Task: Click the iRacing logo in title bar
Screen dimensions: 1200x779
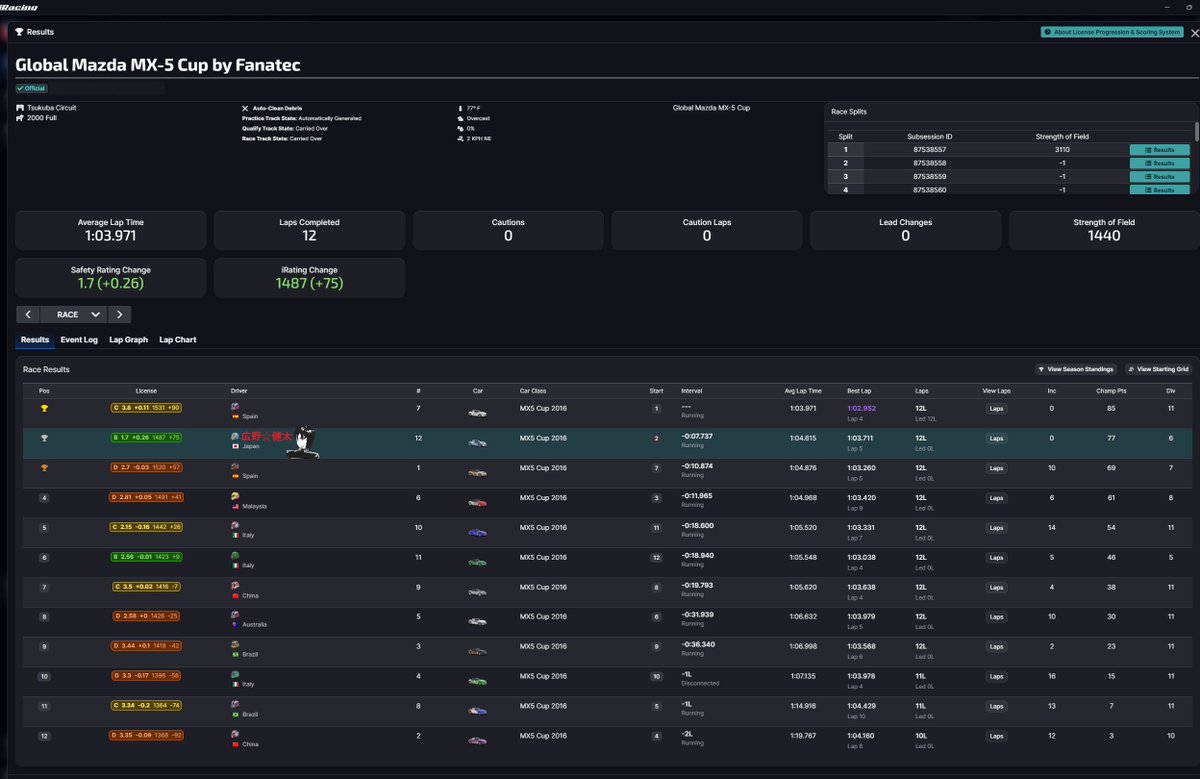Action: (19, 6)
